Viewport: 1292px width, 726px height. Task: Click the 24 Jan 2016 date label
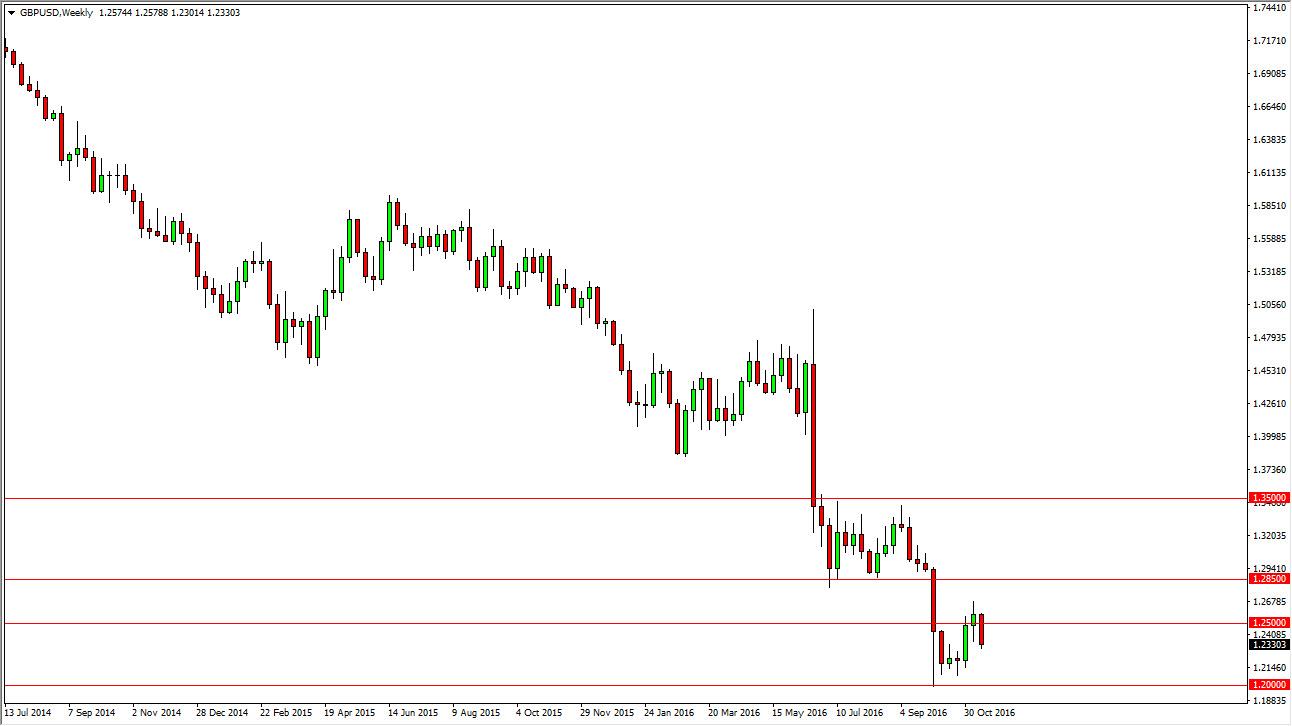click(670, 713)
